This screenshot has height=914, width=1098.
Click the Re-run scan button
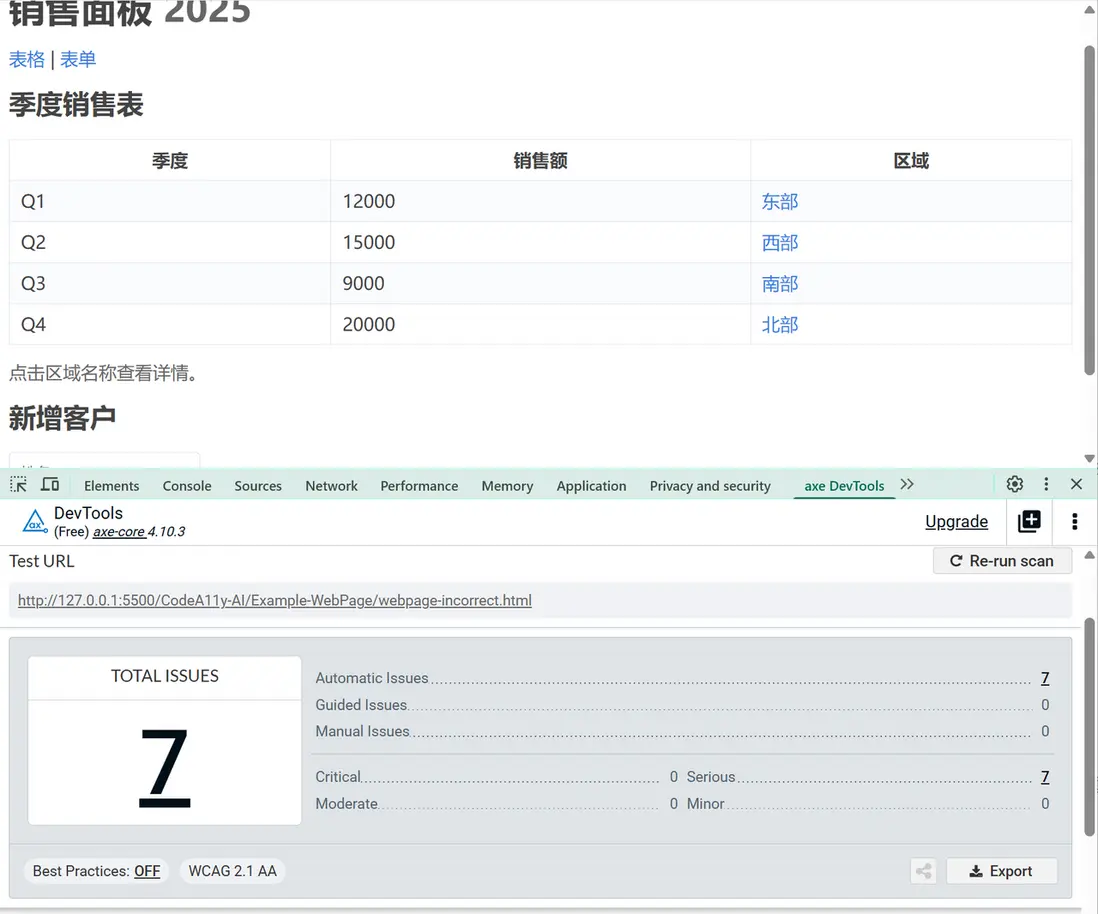click(x=1002, y=561)
